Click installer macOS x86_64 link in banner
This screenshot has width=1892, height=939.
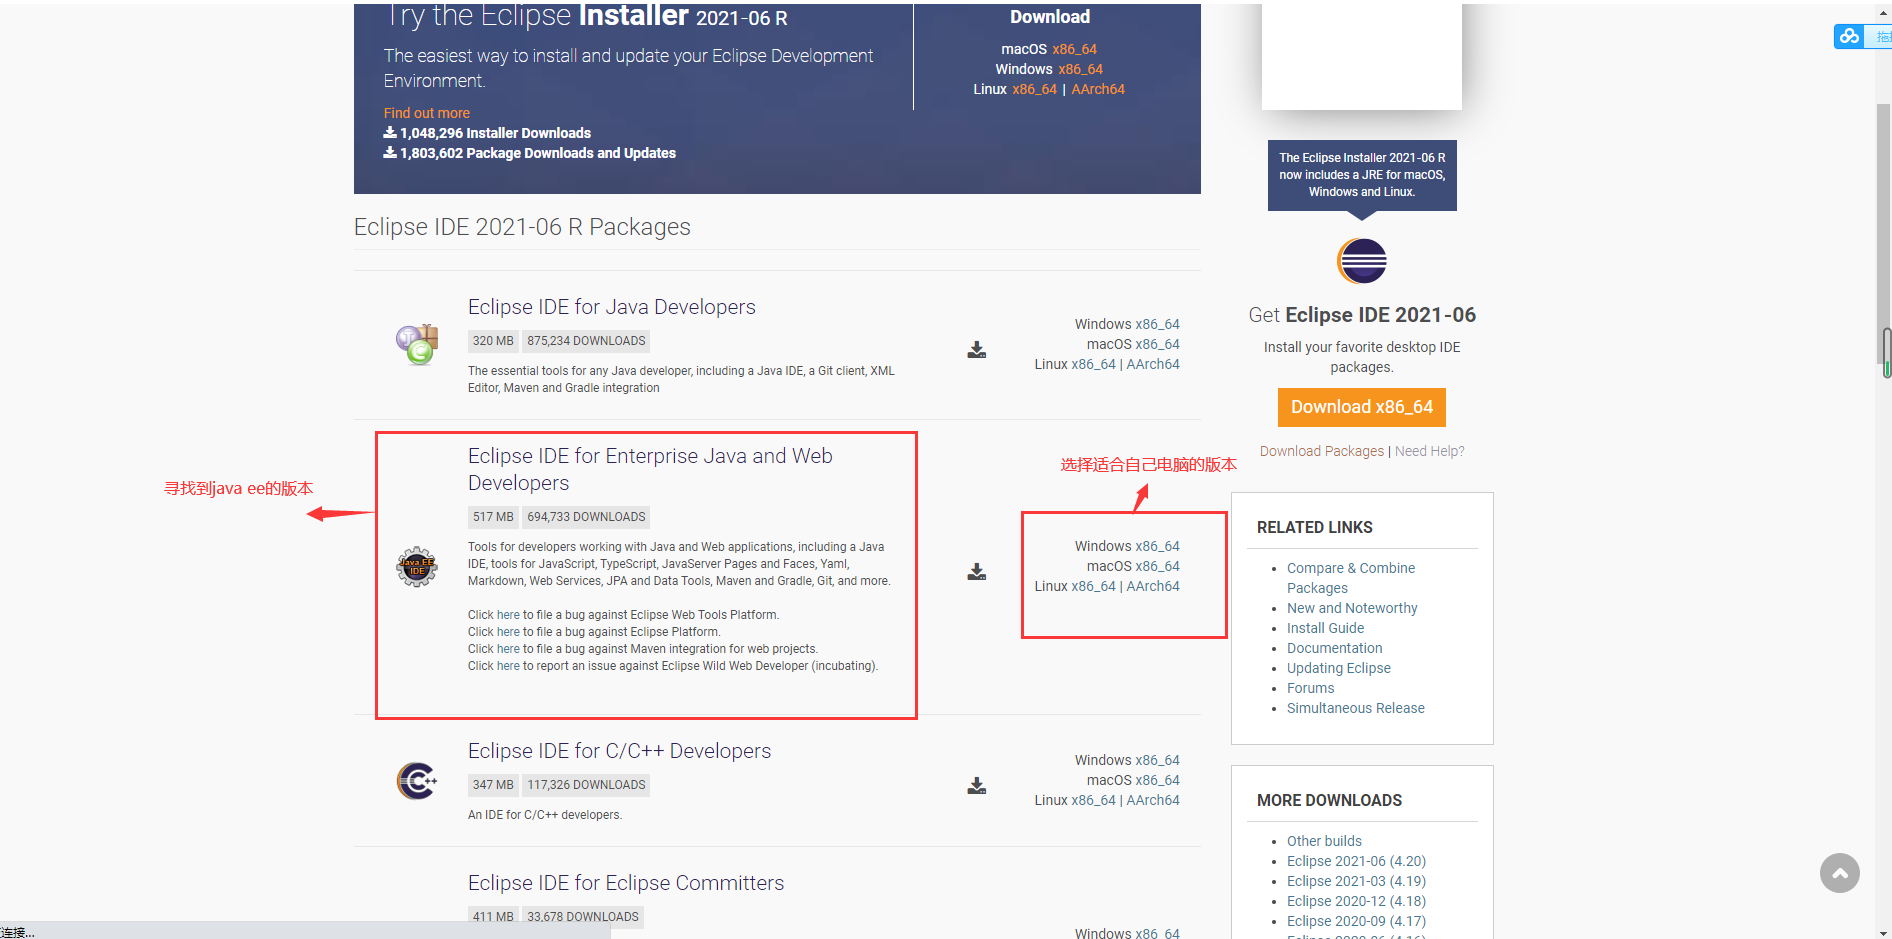click(1074, 49)
